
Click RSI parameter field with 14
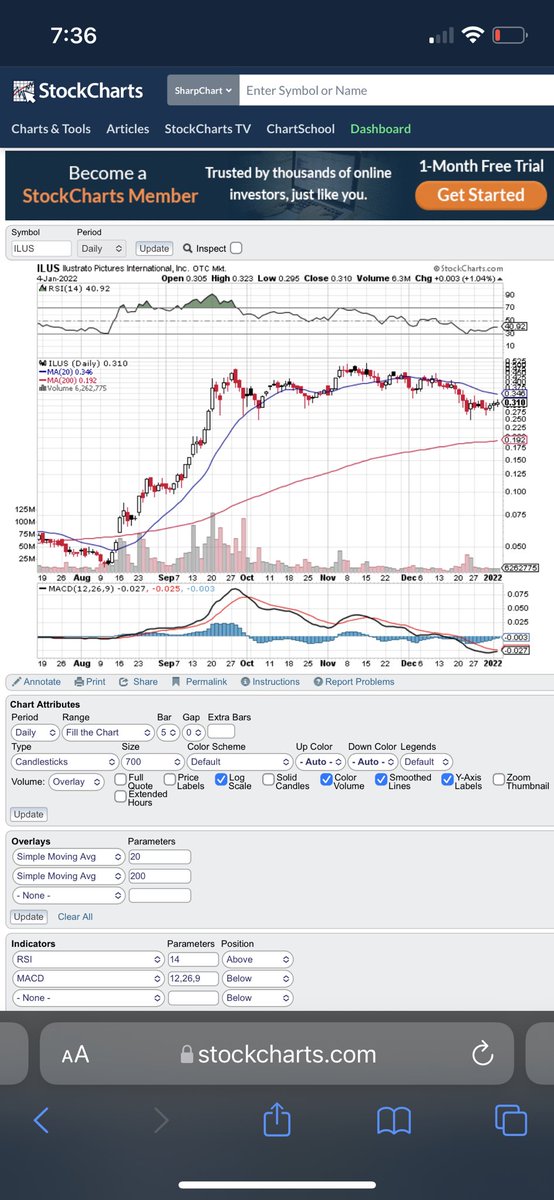[192, 959]
